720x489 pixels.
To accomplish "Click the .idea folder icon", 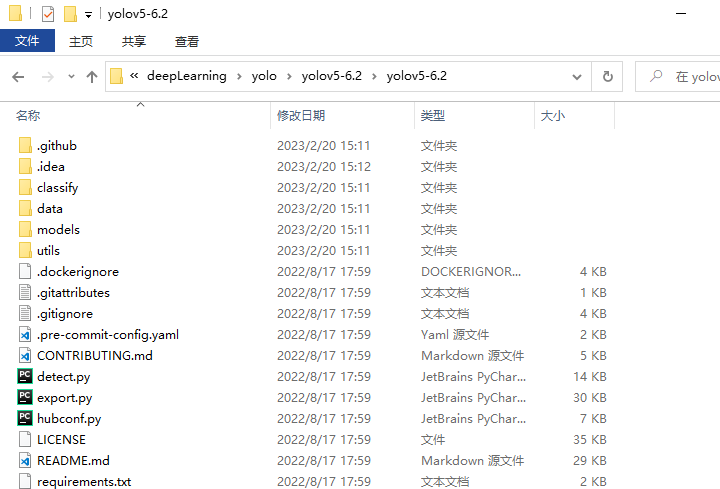I will click(x=25, y=166).
